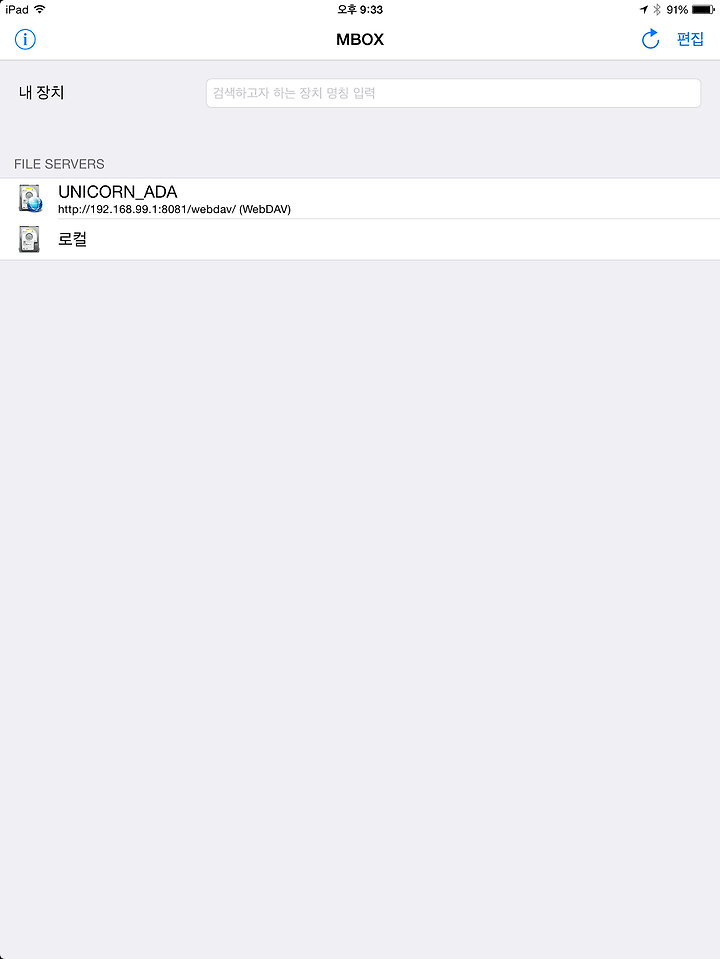Tap the FILE SERVERS section header
This screenshot has width=720, height=959.
(59, 164)
